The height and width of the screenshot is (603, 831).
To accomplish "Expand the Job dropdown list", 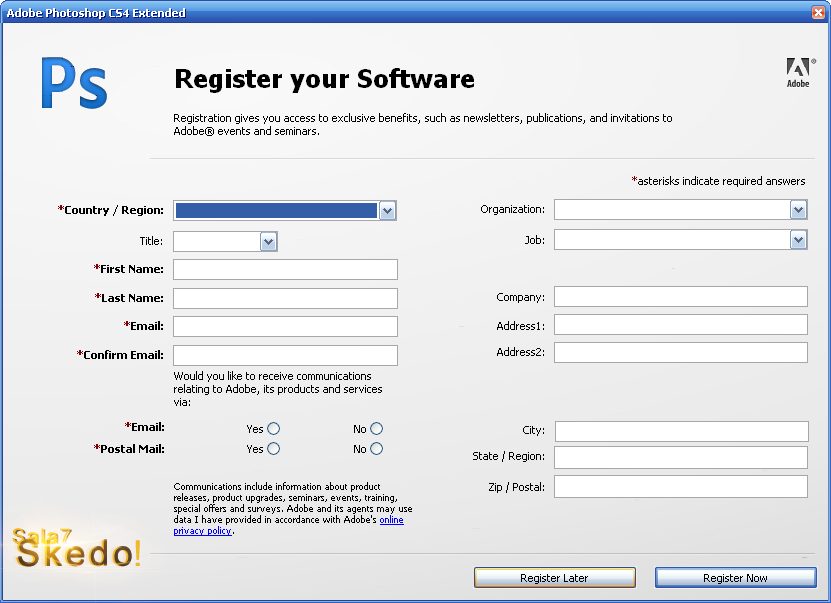I will click(798, 240).
